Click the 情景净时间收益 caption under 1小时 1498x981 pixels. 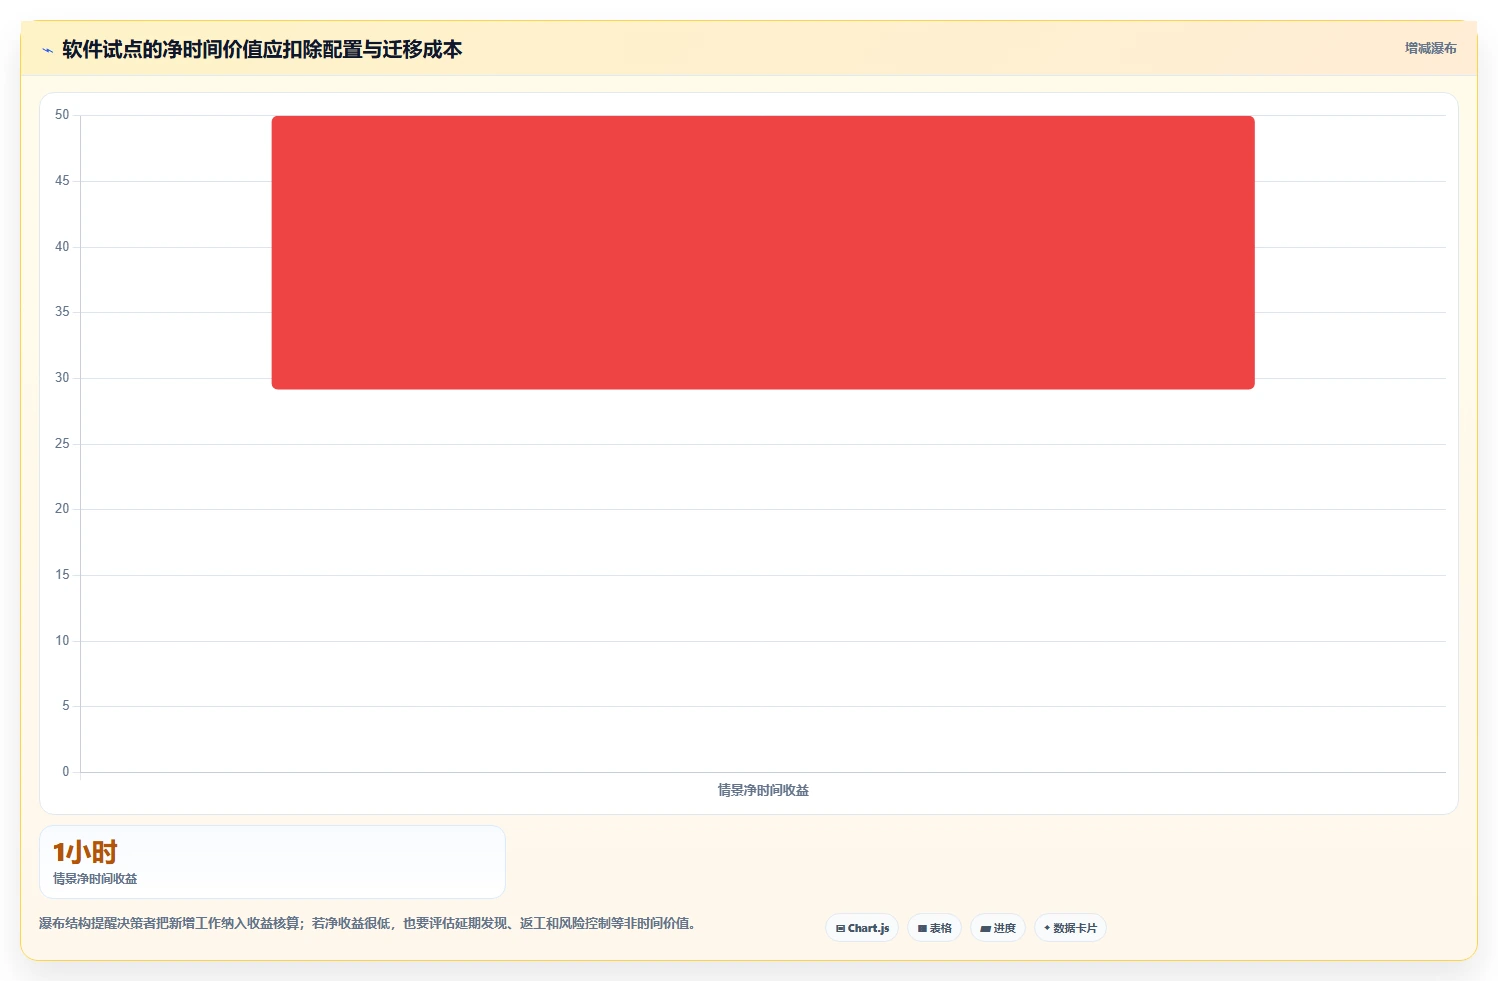pos(95,879)
